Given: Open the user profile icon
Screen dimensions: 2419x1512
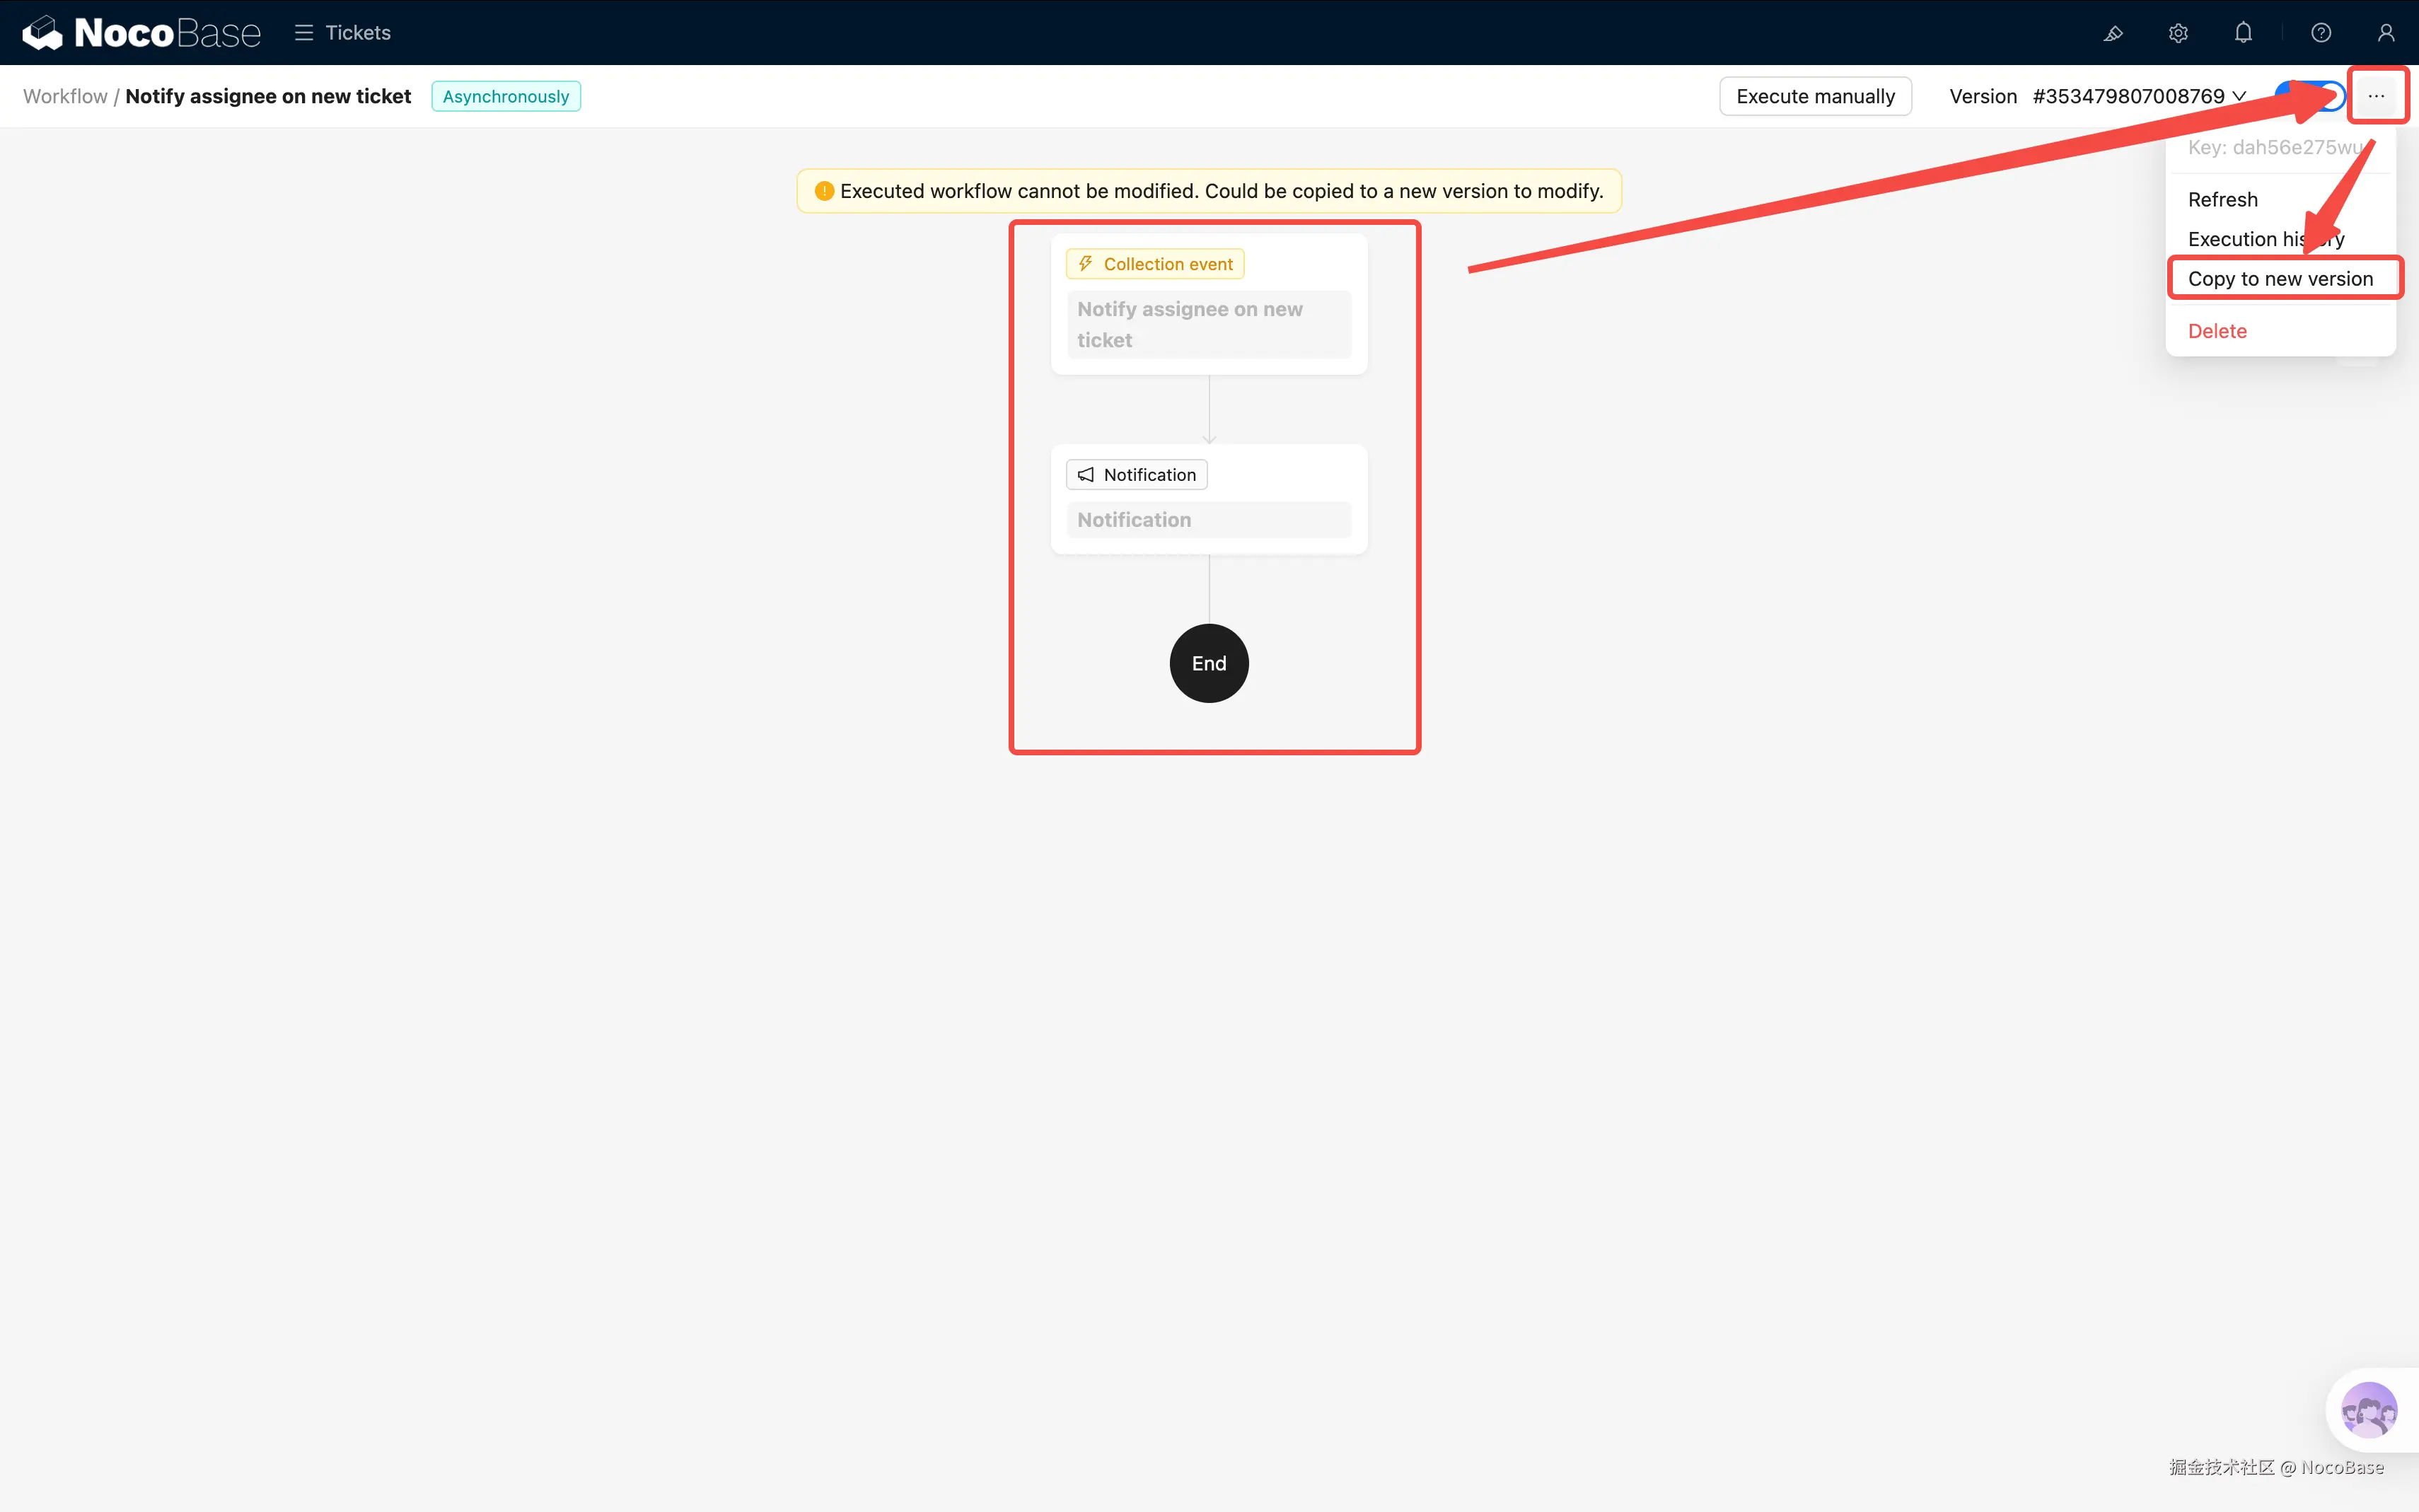Looking at the screenshot, I should click(2386, 33).
